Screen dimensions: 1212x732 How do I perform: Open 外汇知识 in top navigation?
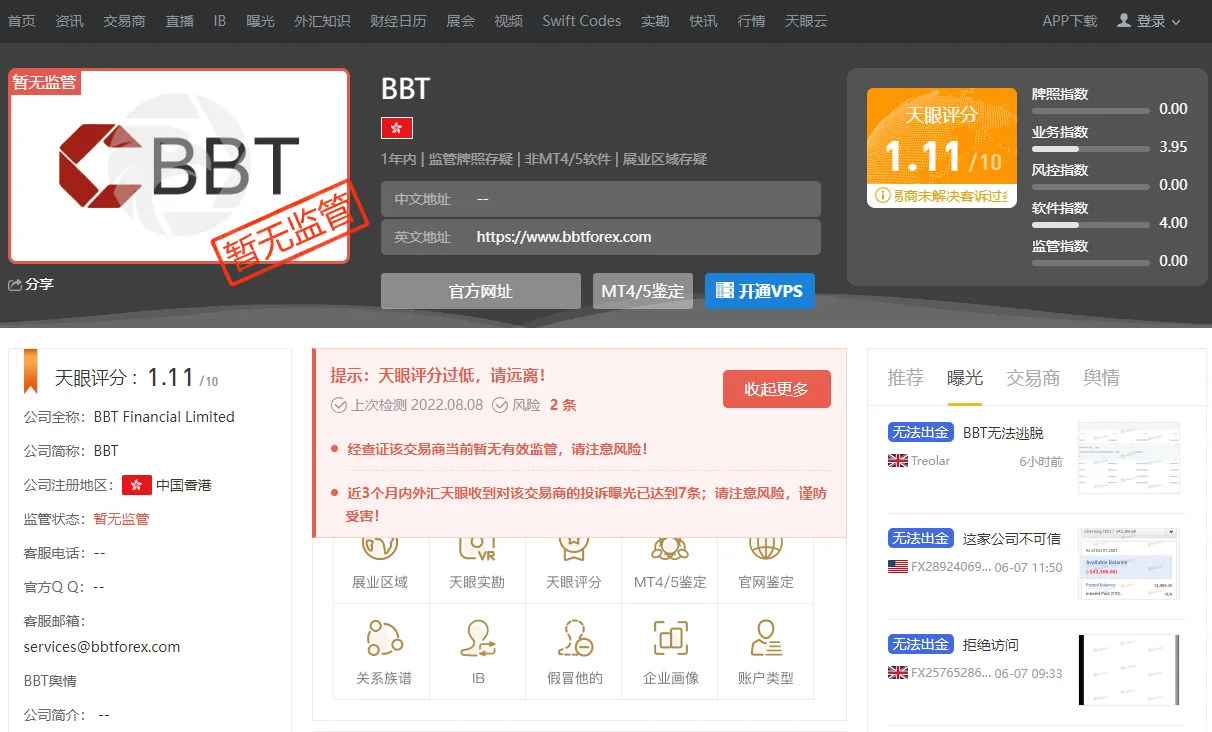[322, 21]
